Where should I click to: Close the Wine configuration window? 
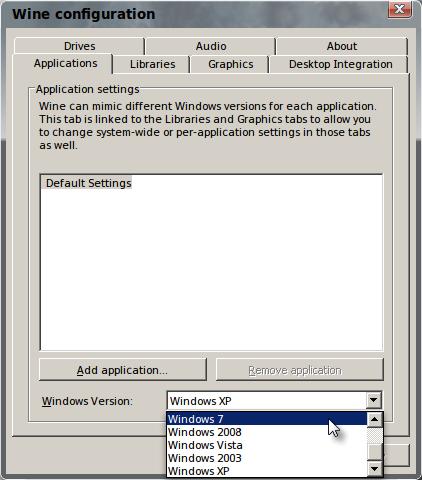[399, 9]
